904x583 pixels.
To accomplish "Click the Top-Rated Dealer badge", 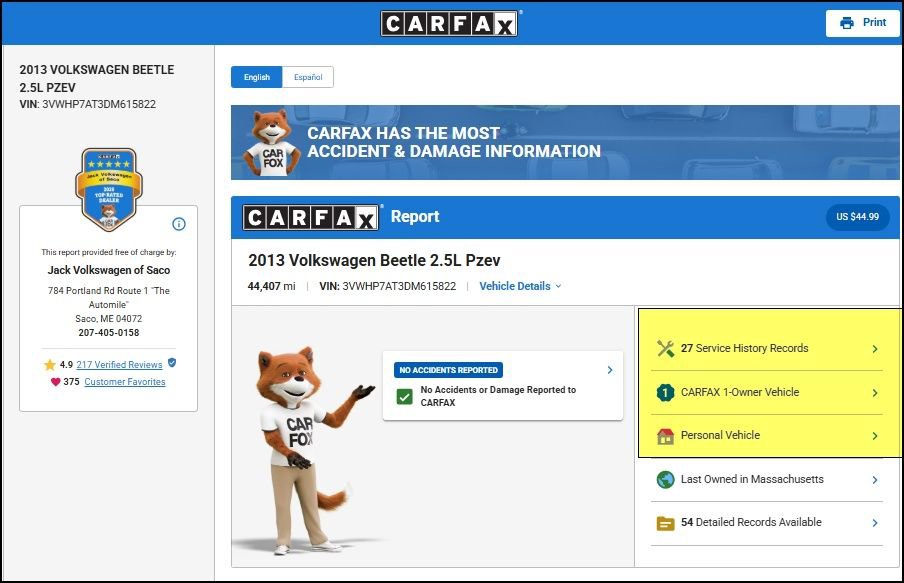I will [x=109, y=189].
